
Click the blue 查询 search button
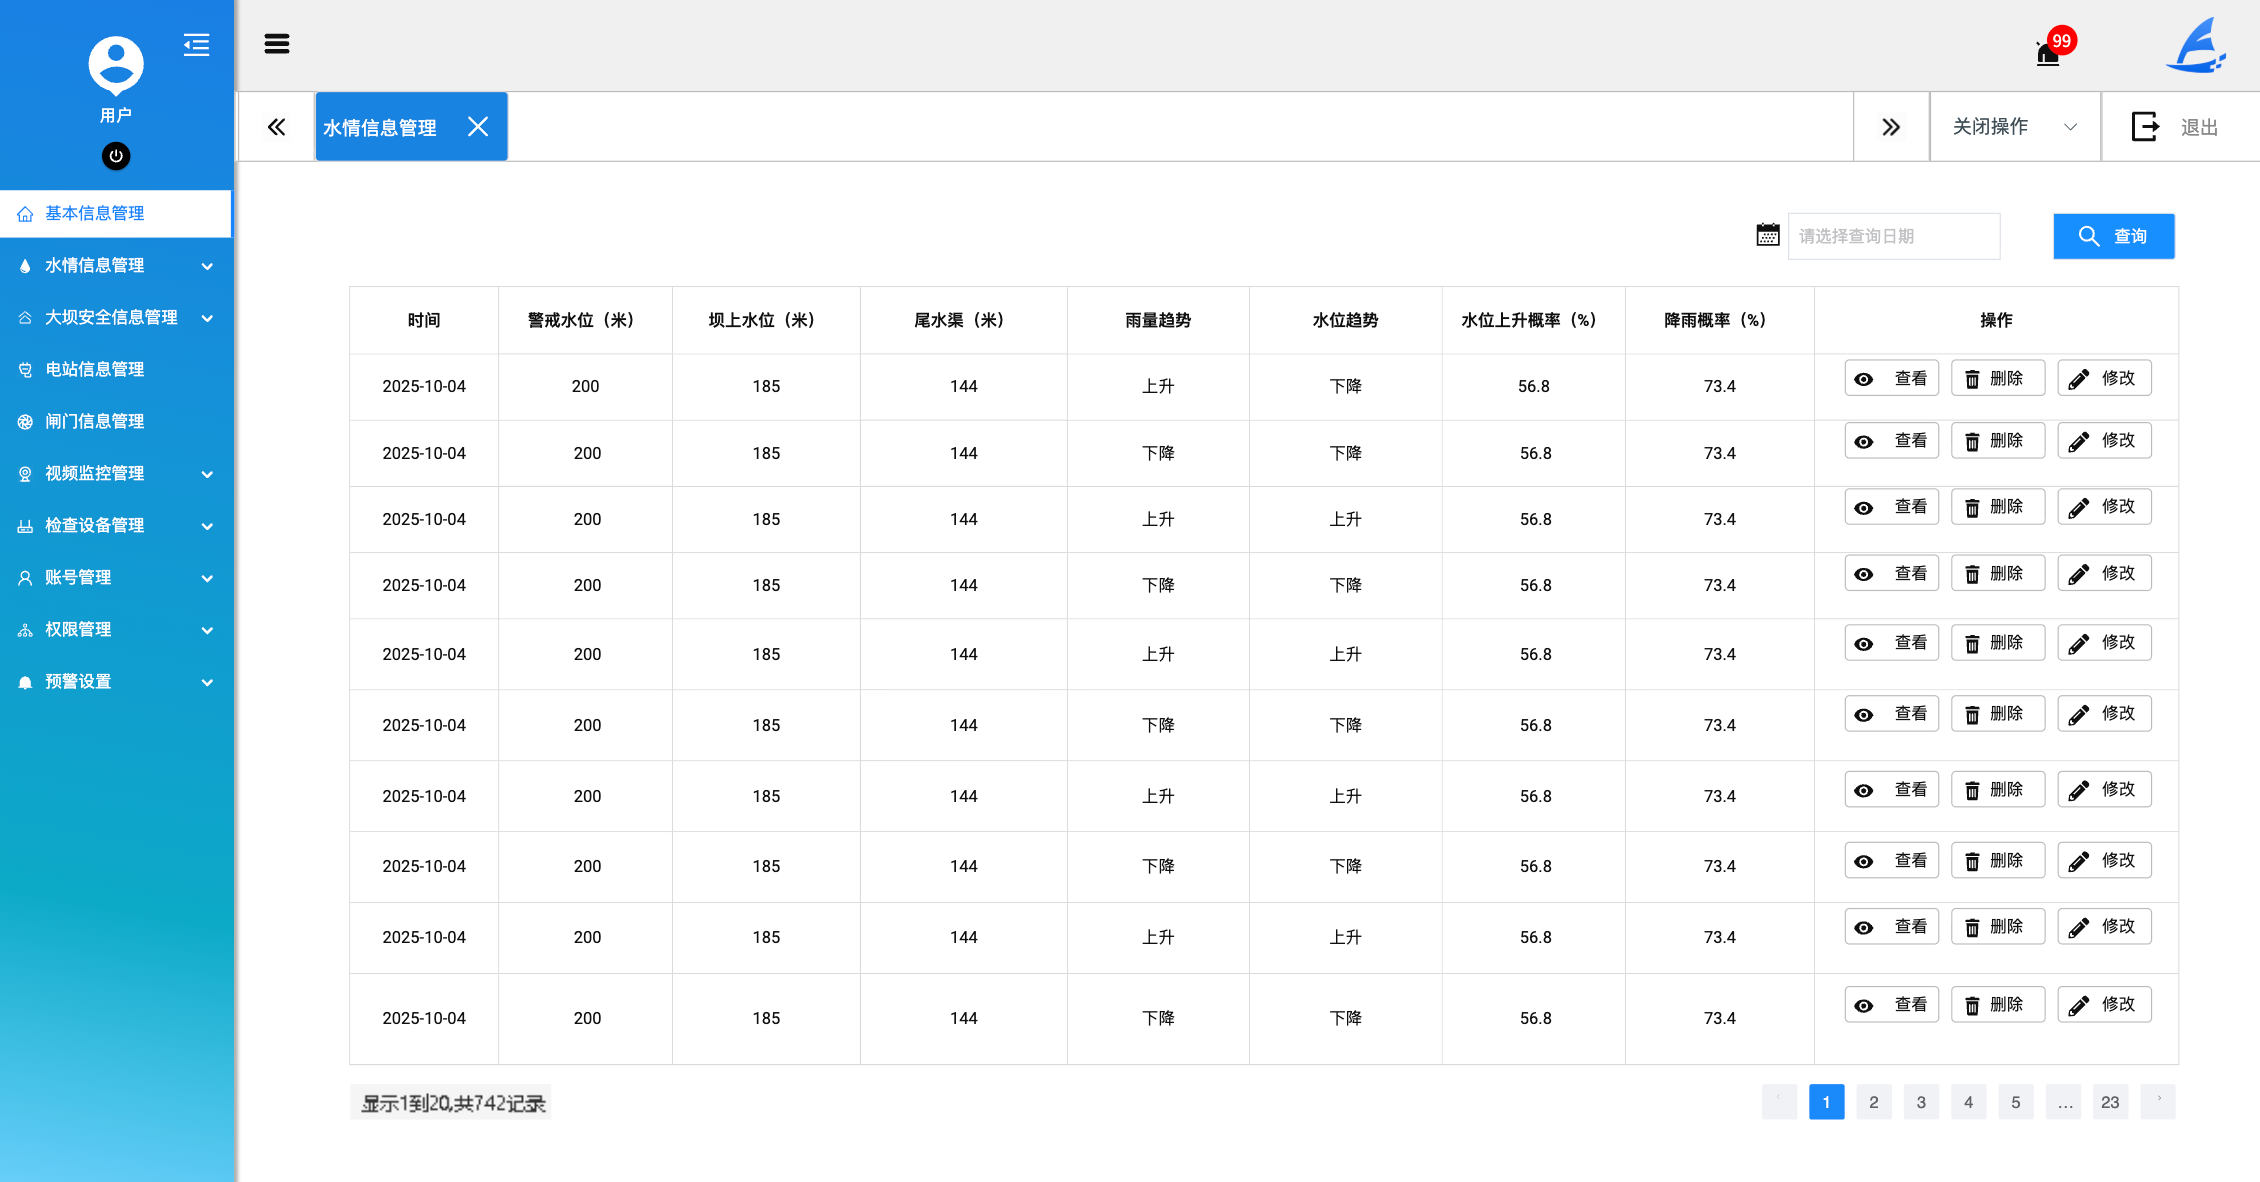tap(2113, 236)
